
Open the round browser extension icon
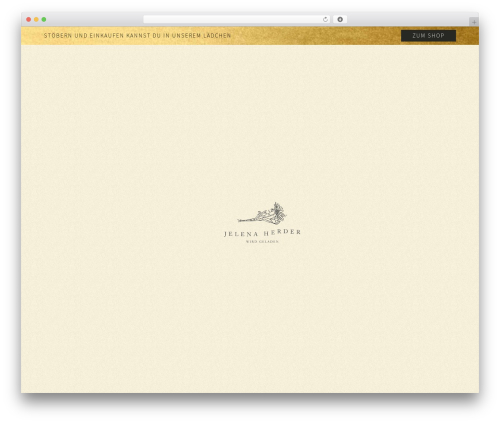click(340, 19)
